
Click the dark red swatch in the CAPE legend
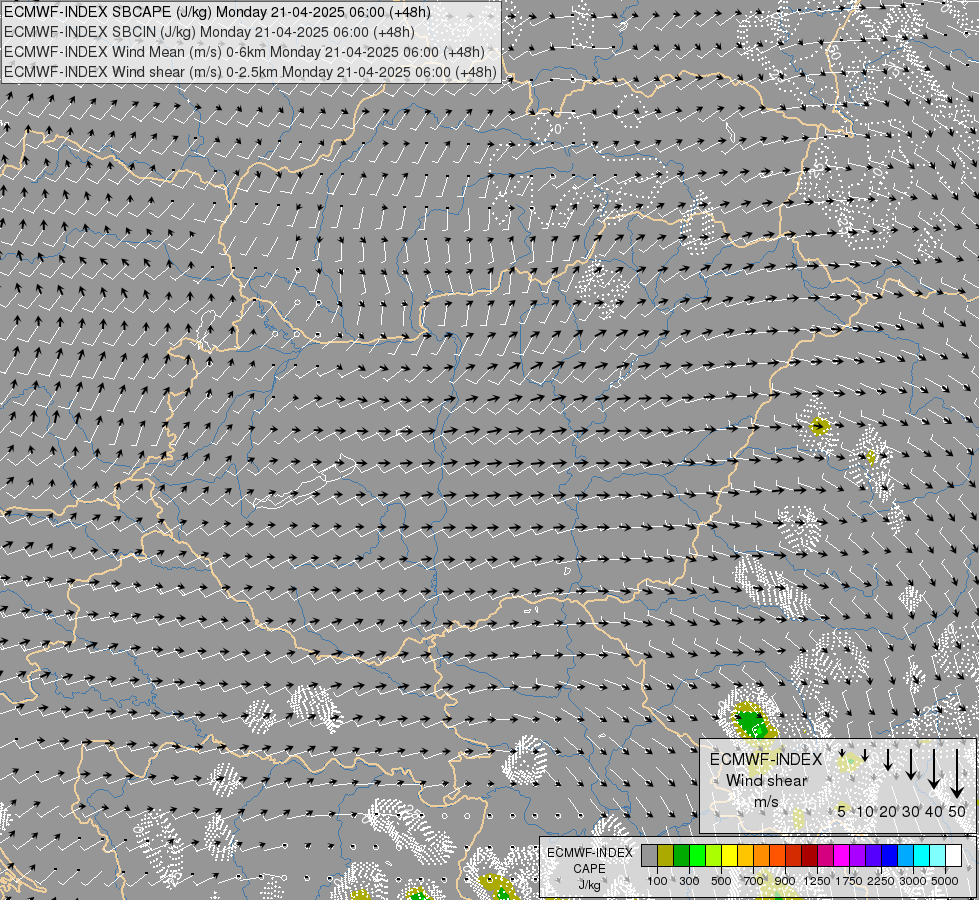point(810,856)
